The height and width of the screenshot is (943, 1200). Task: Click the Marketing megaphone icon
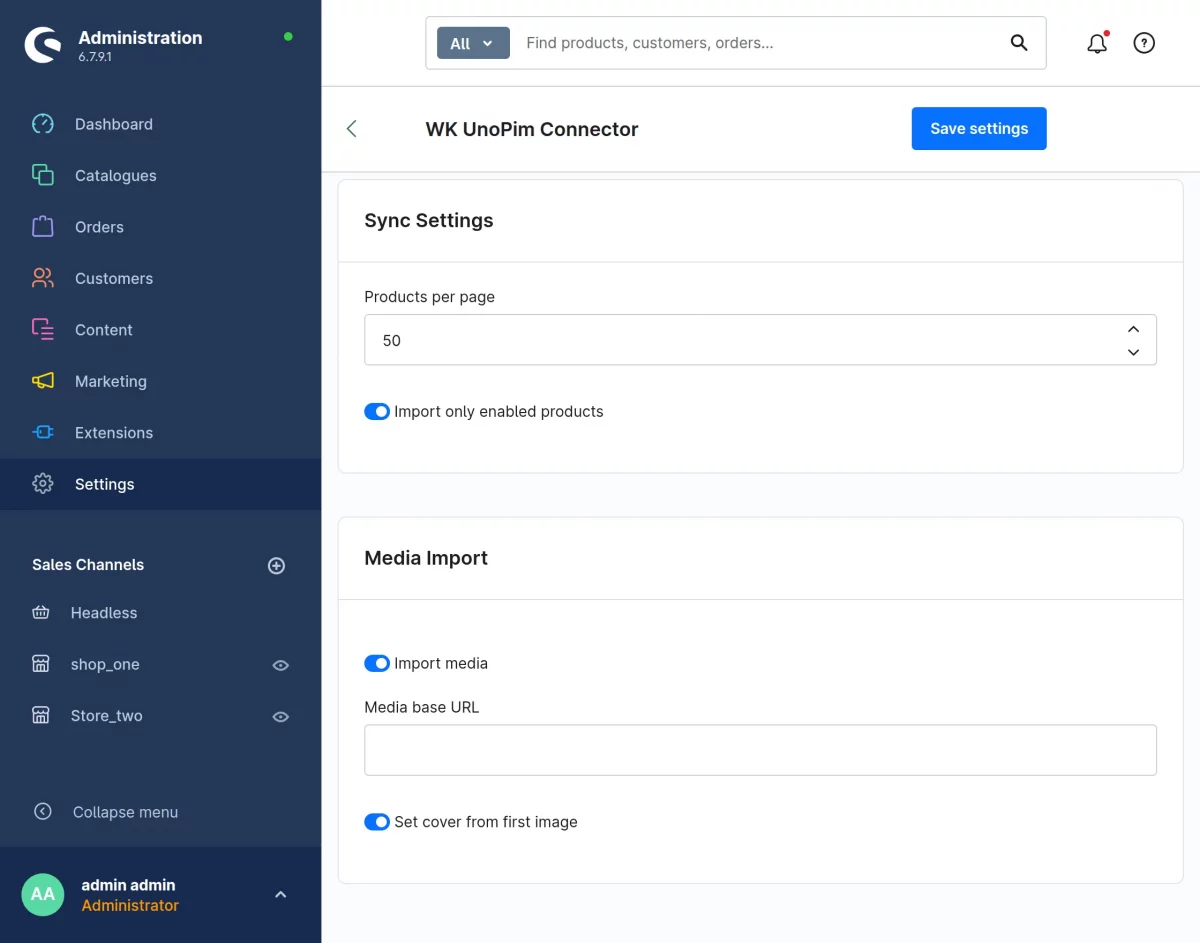(43, 381)
